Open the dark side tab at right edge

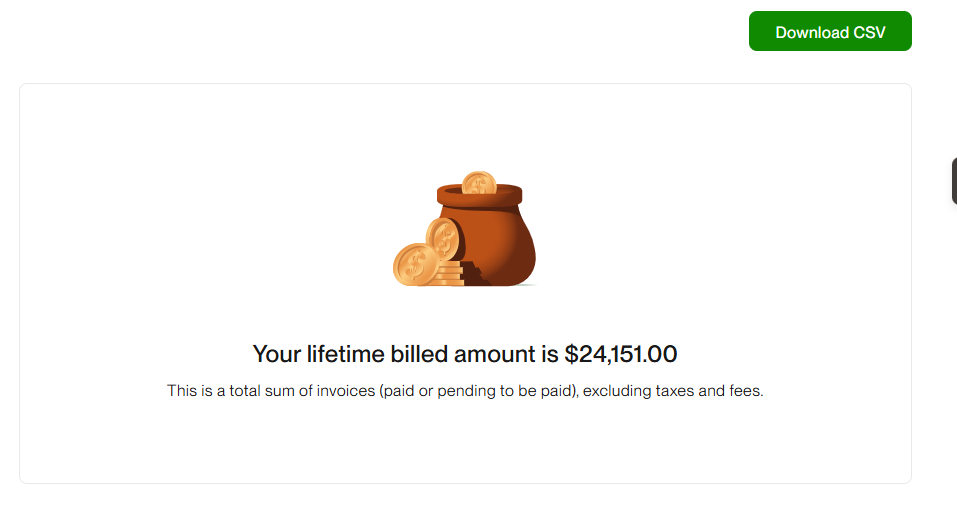click(953, 181)
